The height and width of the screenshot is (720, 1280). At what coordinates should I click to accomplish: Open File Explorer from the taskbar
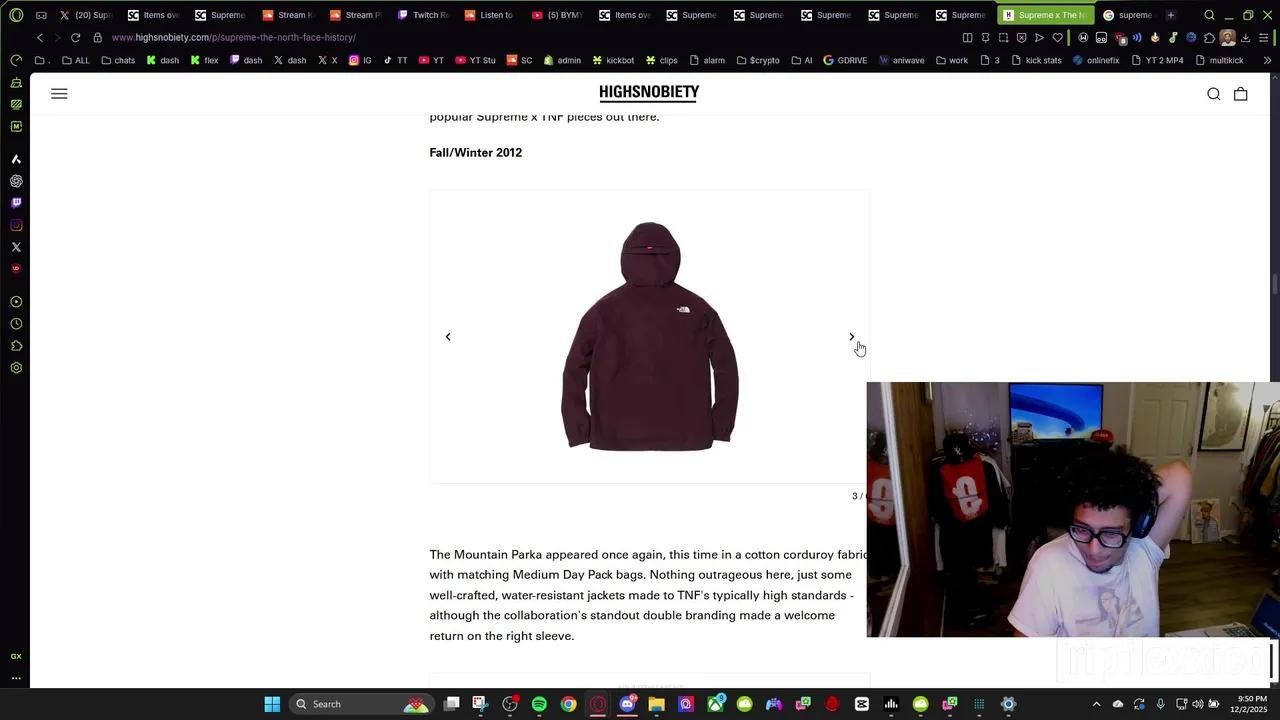click(656, 704)
